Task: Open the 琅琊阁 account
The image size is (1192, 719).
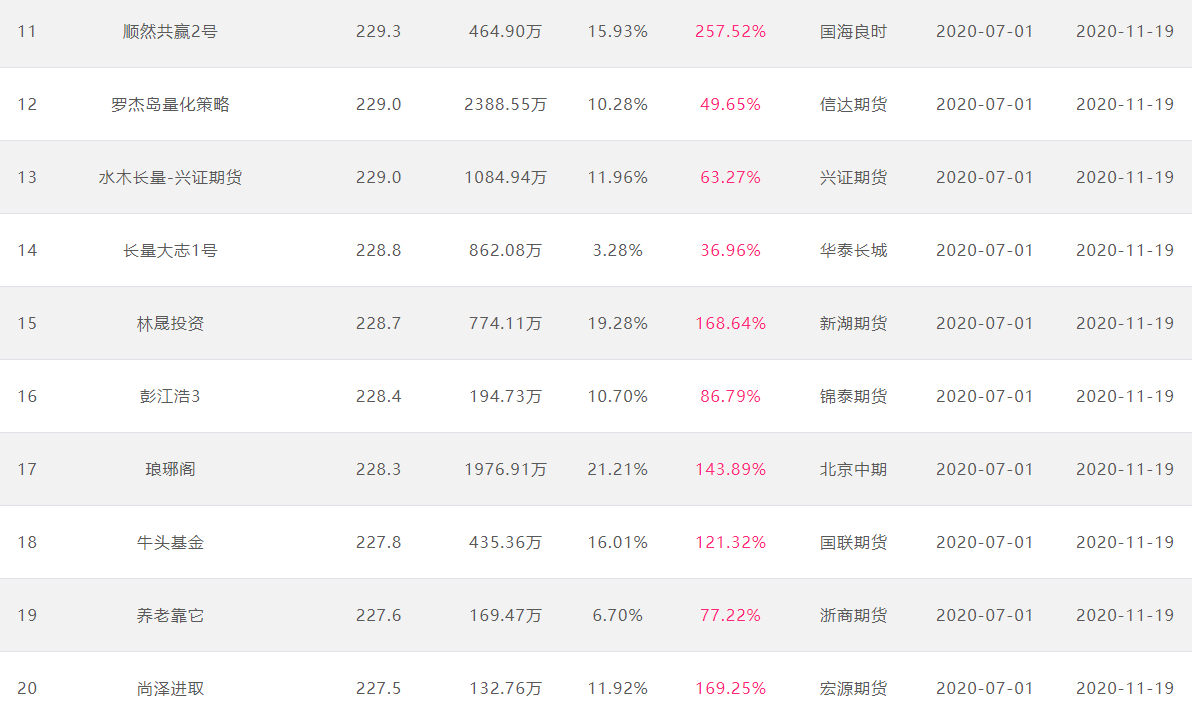Action: pyautogui.click(x=170, y=470)
